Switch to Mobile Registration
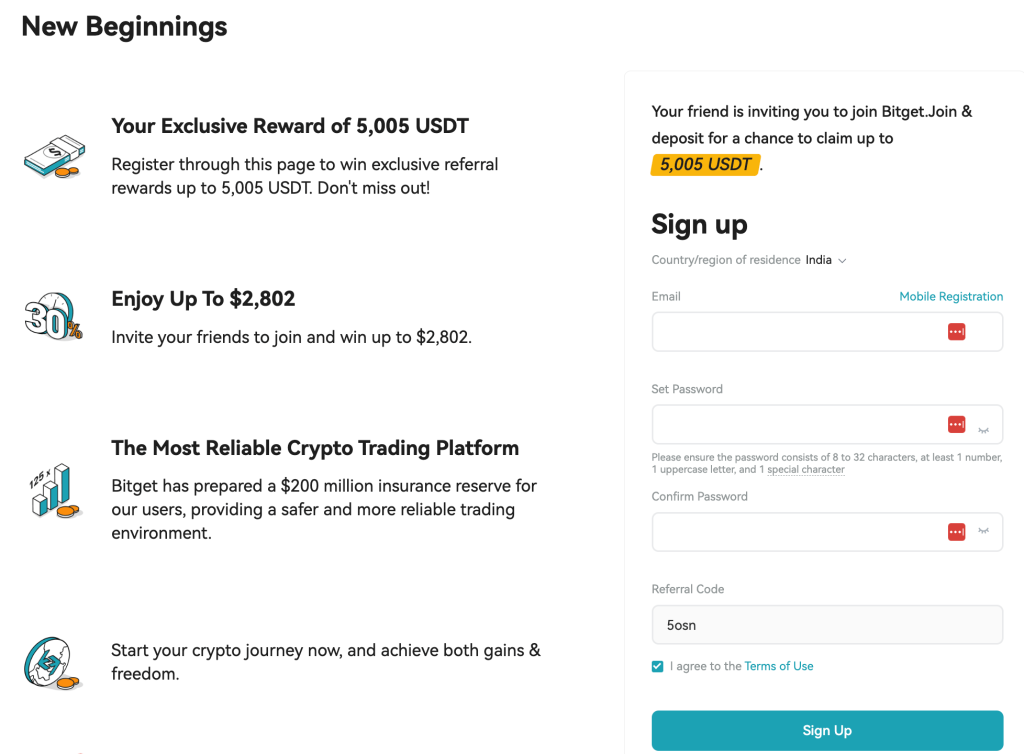Viewport: 1024px width, 754px height. tap(950, 296)
